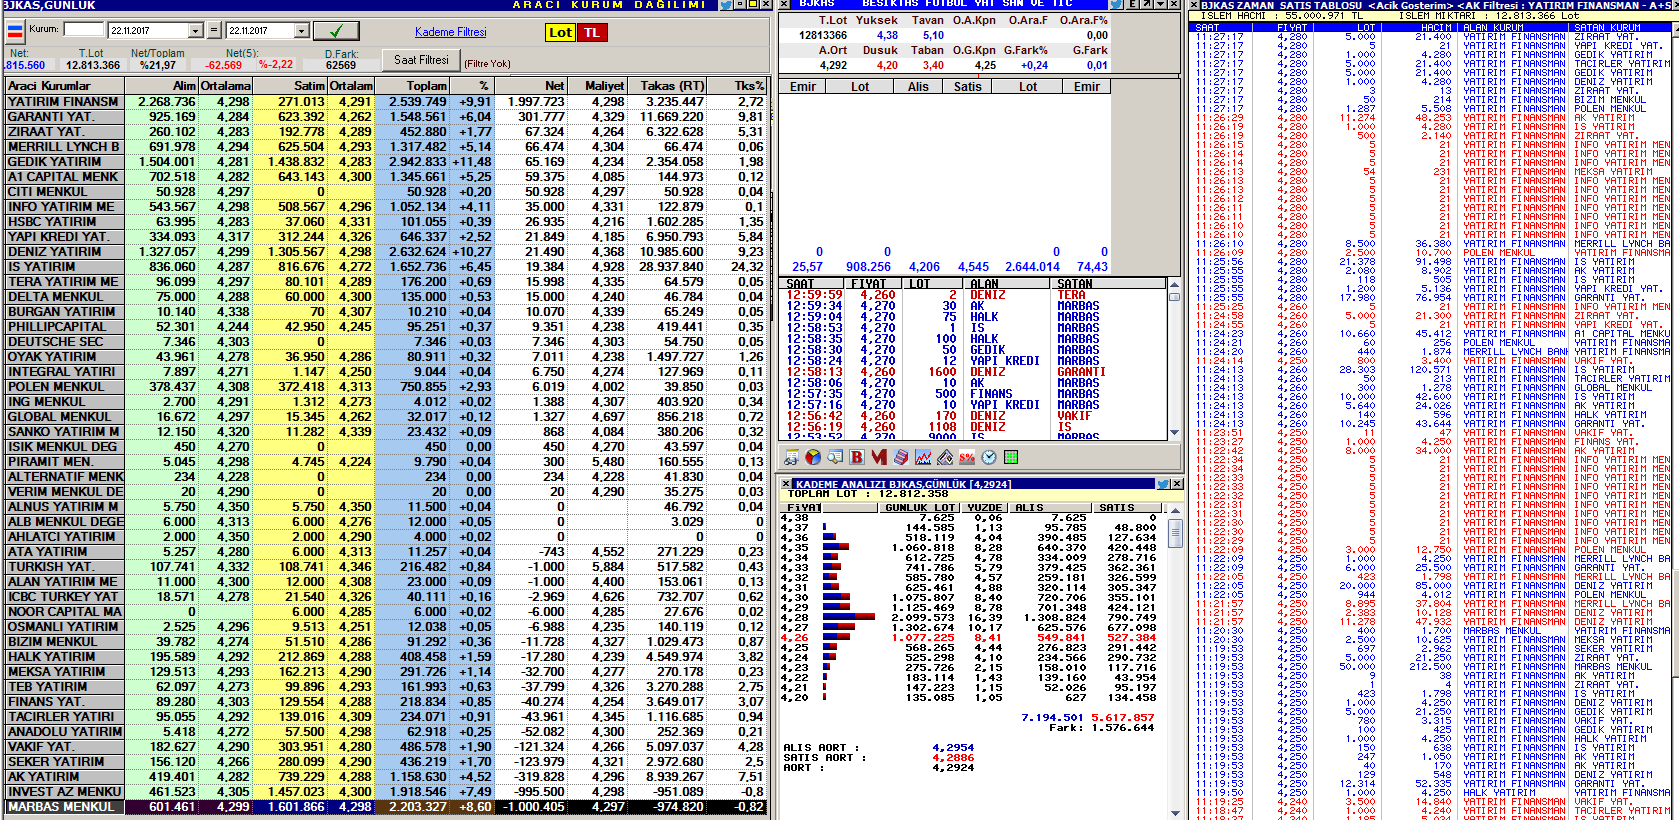Click the Tks% column header
Viewport: 1679px width, 820px height.
pos(737,86)
